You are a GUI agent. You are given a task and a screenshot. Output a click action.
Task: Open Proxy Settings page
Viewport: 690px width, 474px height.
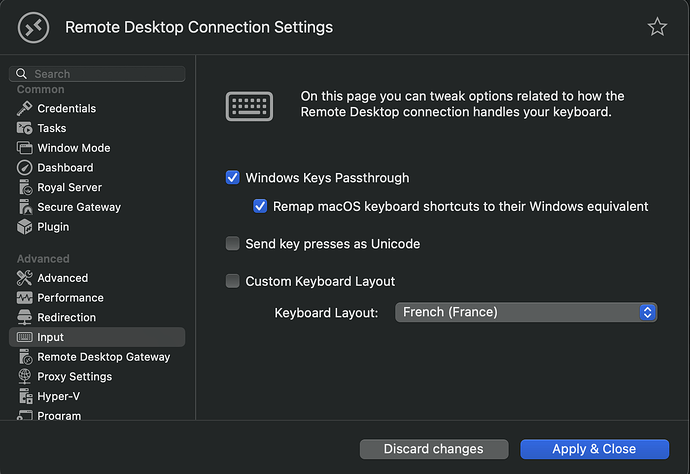74,377
